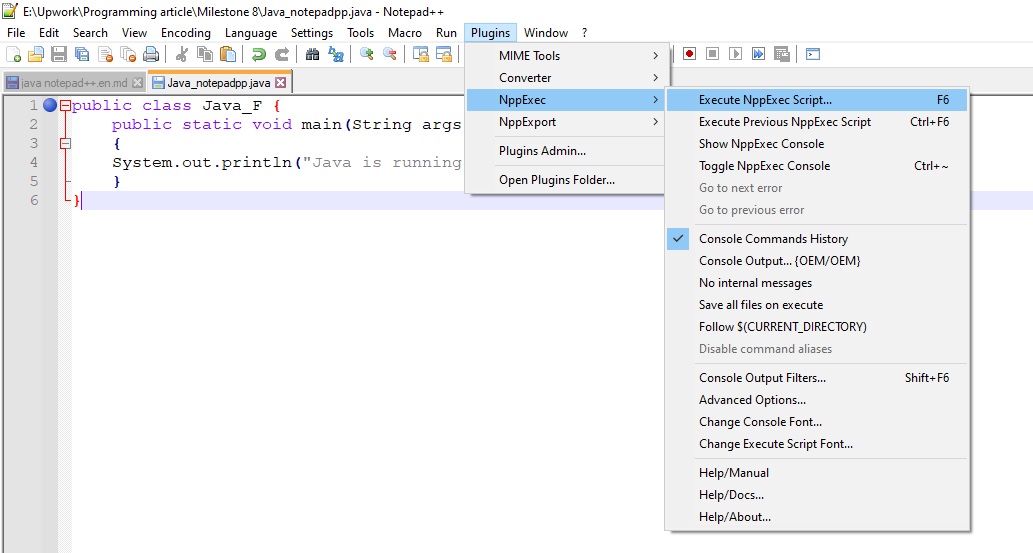The width and height of the screenshot is (1033, 553).
Task: Click the Synchronize horizontal scrolling icon
Action: tap(443, 55)
